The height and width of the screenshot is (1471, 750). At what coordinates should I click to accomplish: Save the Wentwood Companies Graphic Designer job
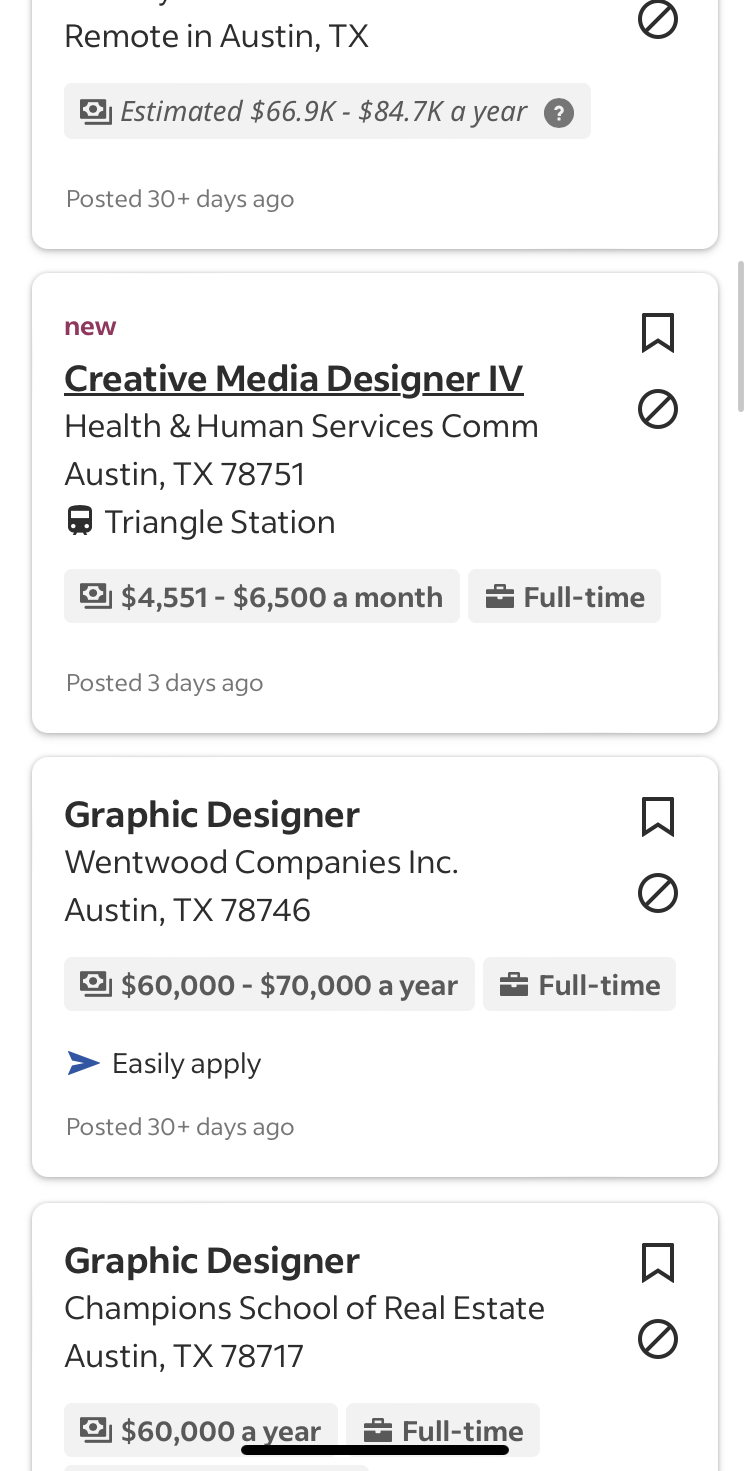(657, 817)
